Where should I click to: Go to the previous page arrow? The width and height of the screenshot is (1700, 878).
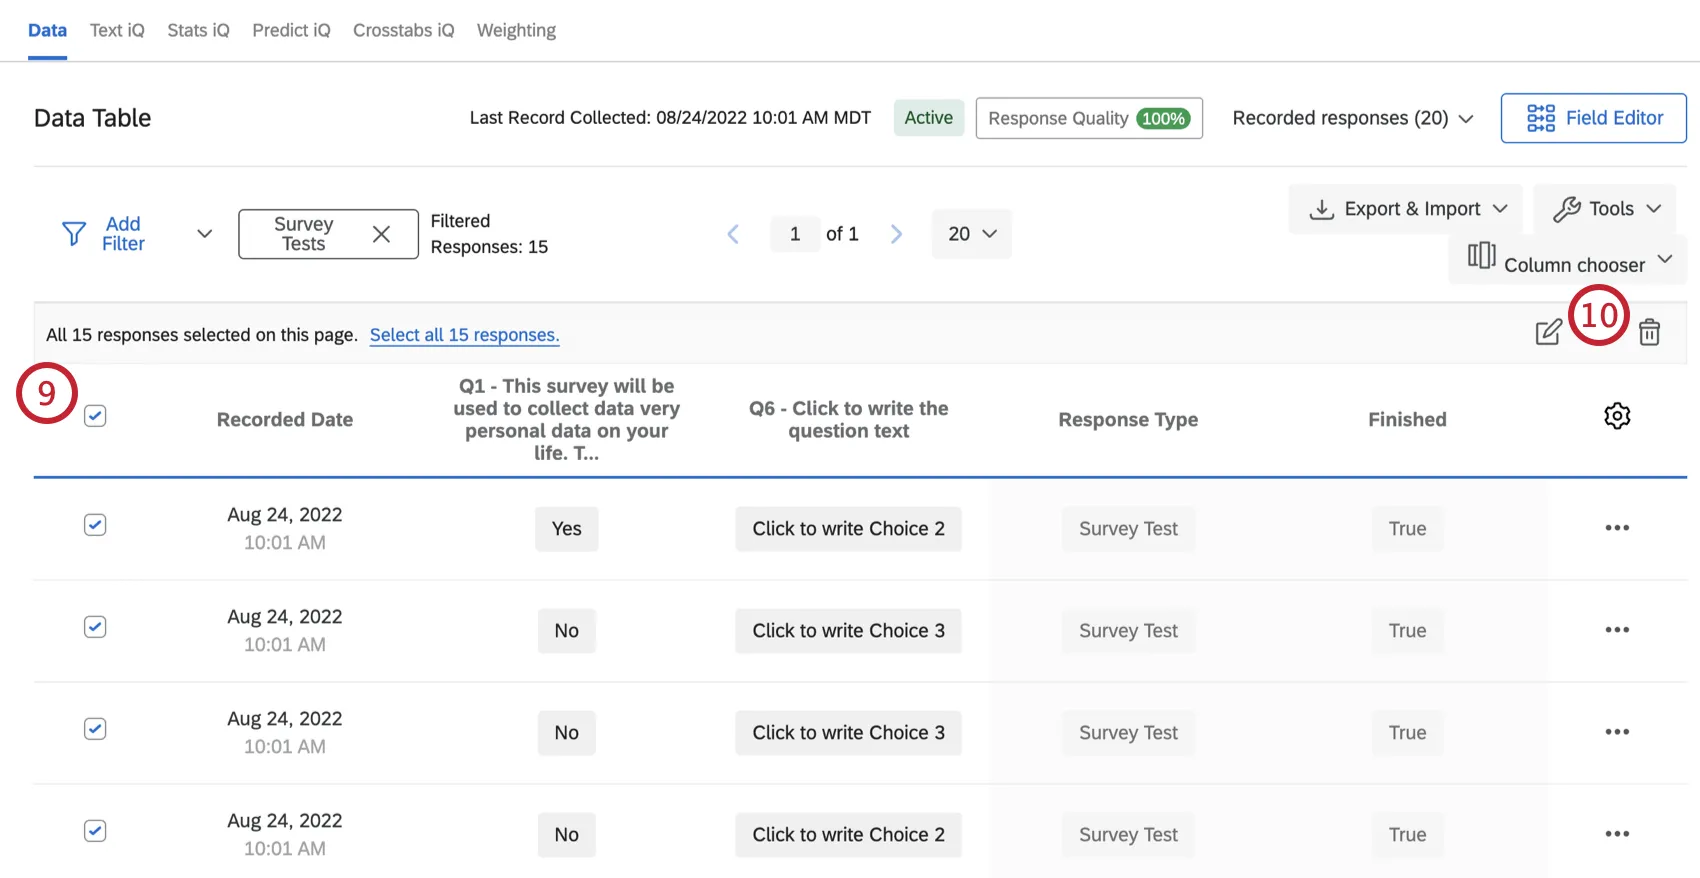pos(733,234)
